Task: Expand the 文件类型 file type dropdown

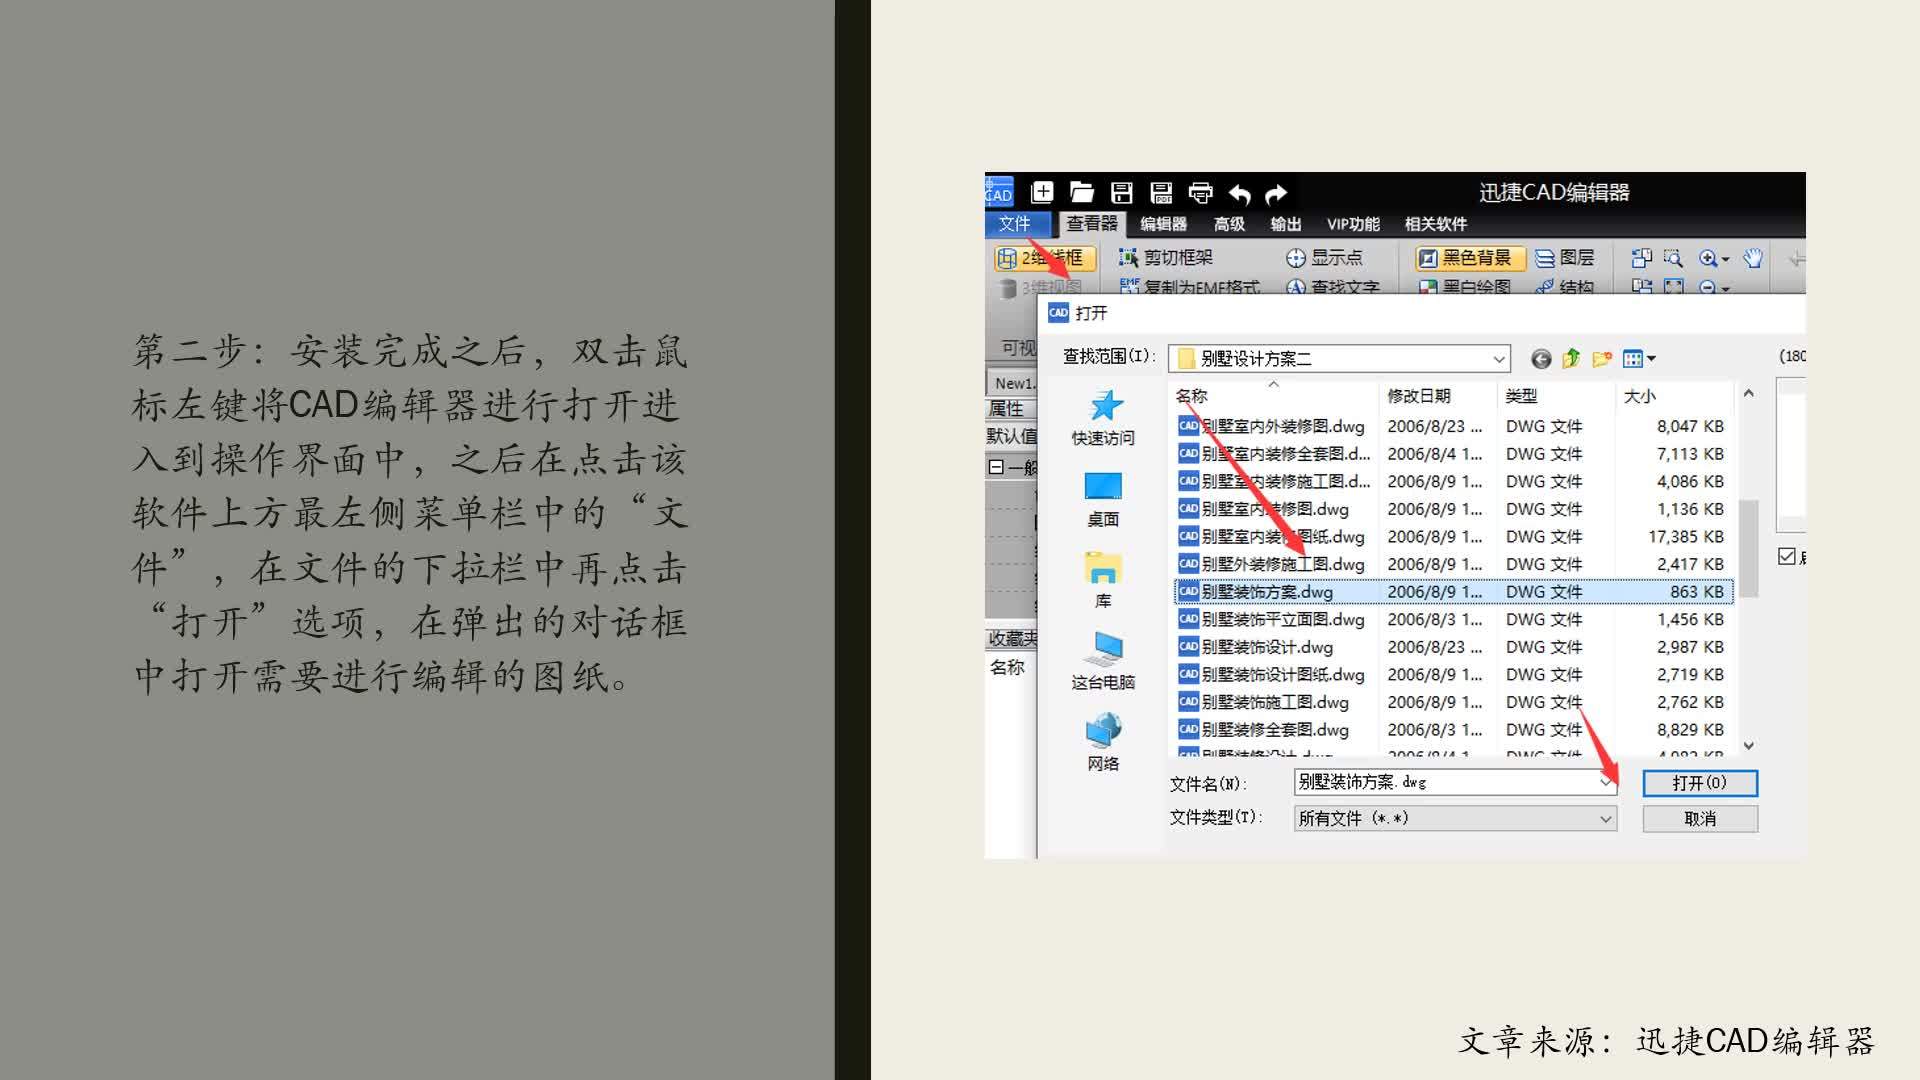Action: 1605,818
